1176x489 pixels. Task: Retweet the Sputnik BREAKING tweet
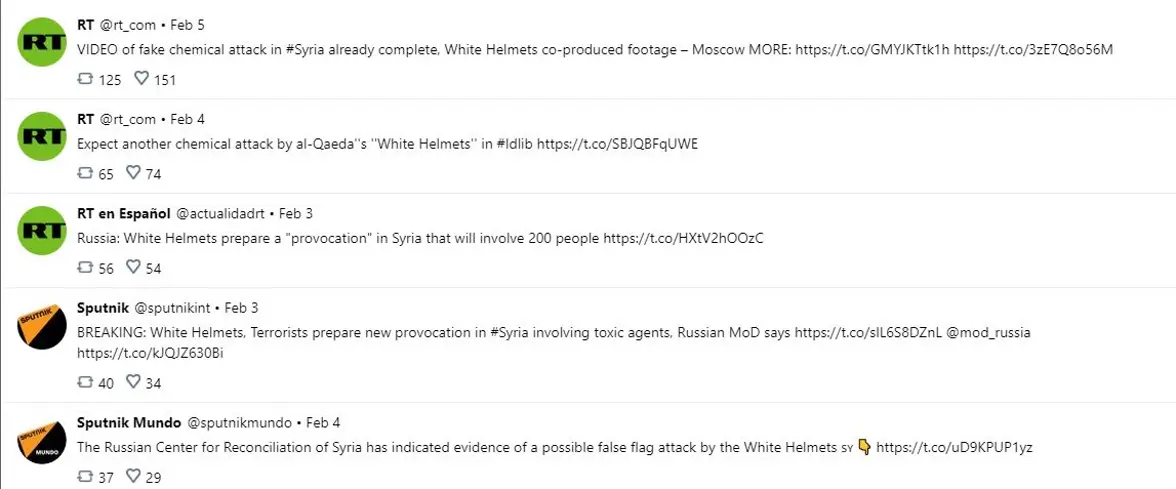coord(86,382)
